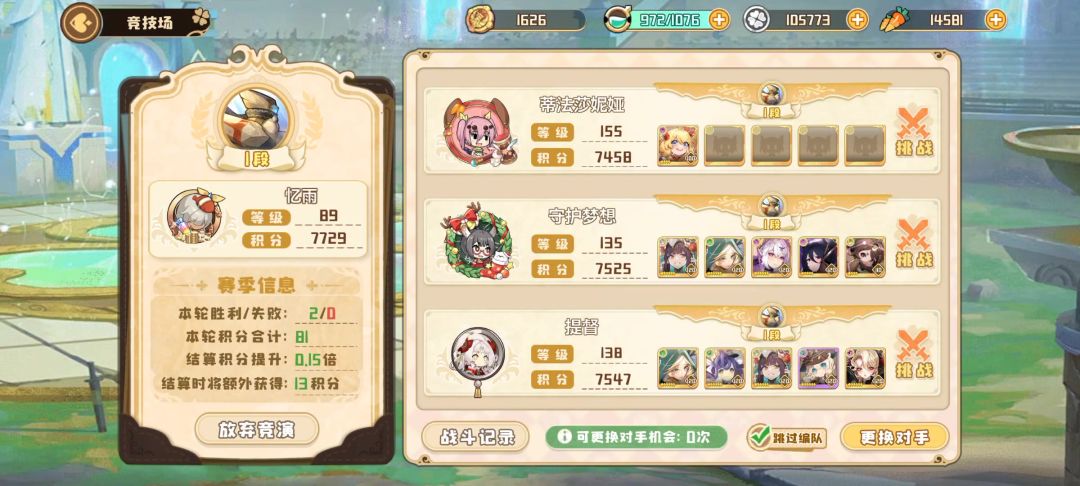Add more stamina with the plus beside 972/1076

(718, 20)
